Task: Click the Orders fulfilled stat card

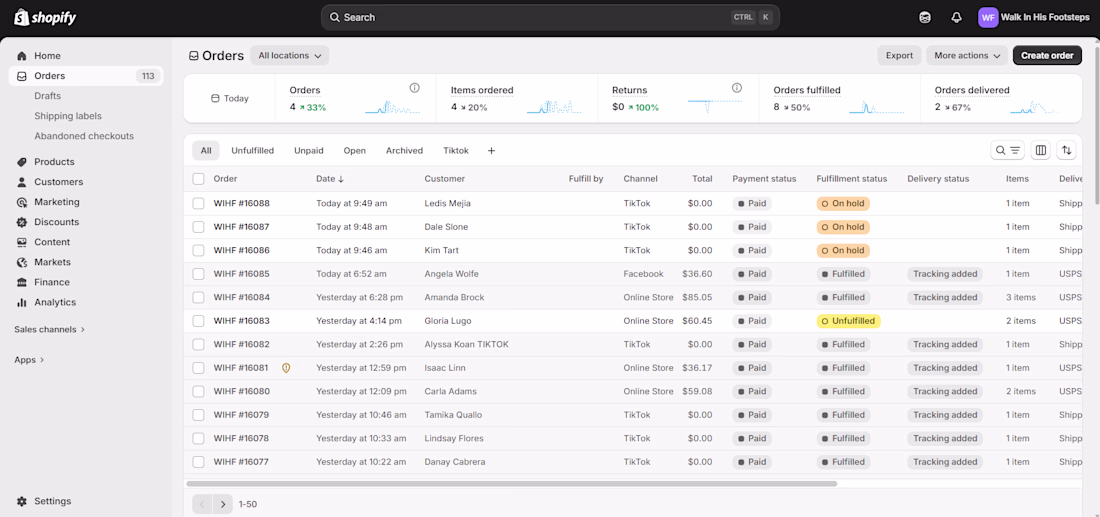Action: 839,99
